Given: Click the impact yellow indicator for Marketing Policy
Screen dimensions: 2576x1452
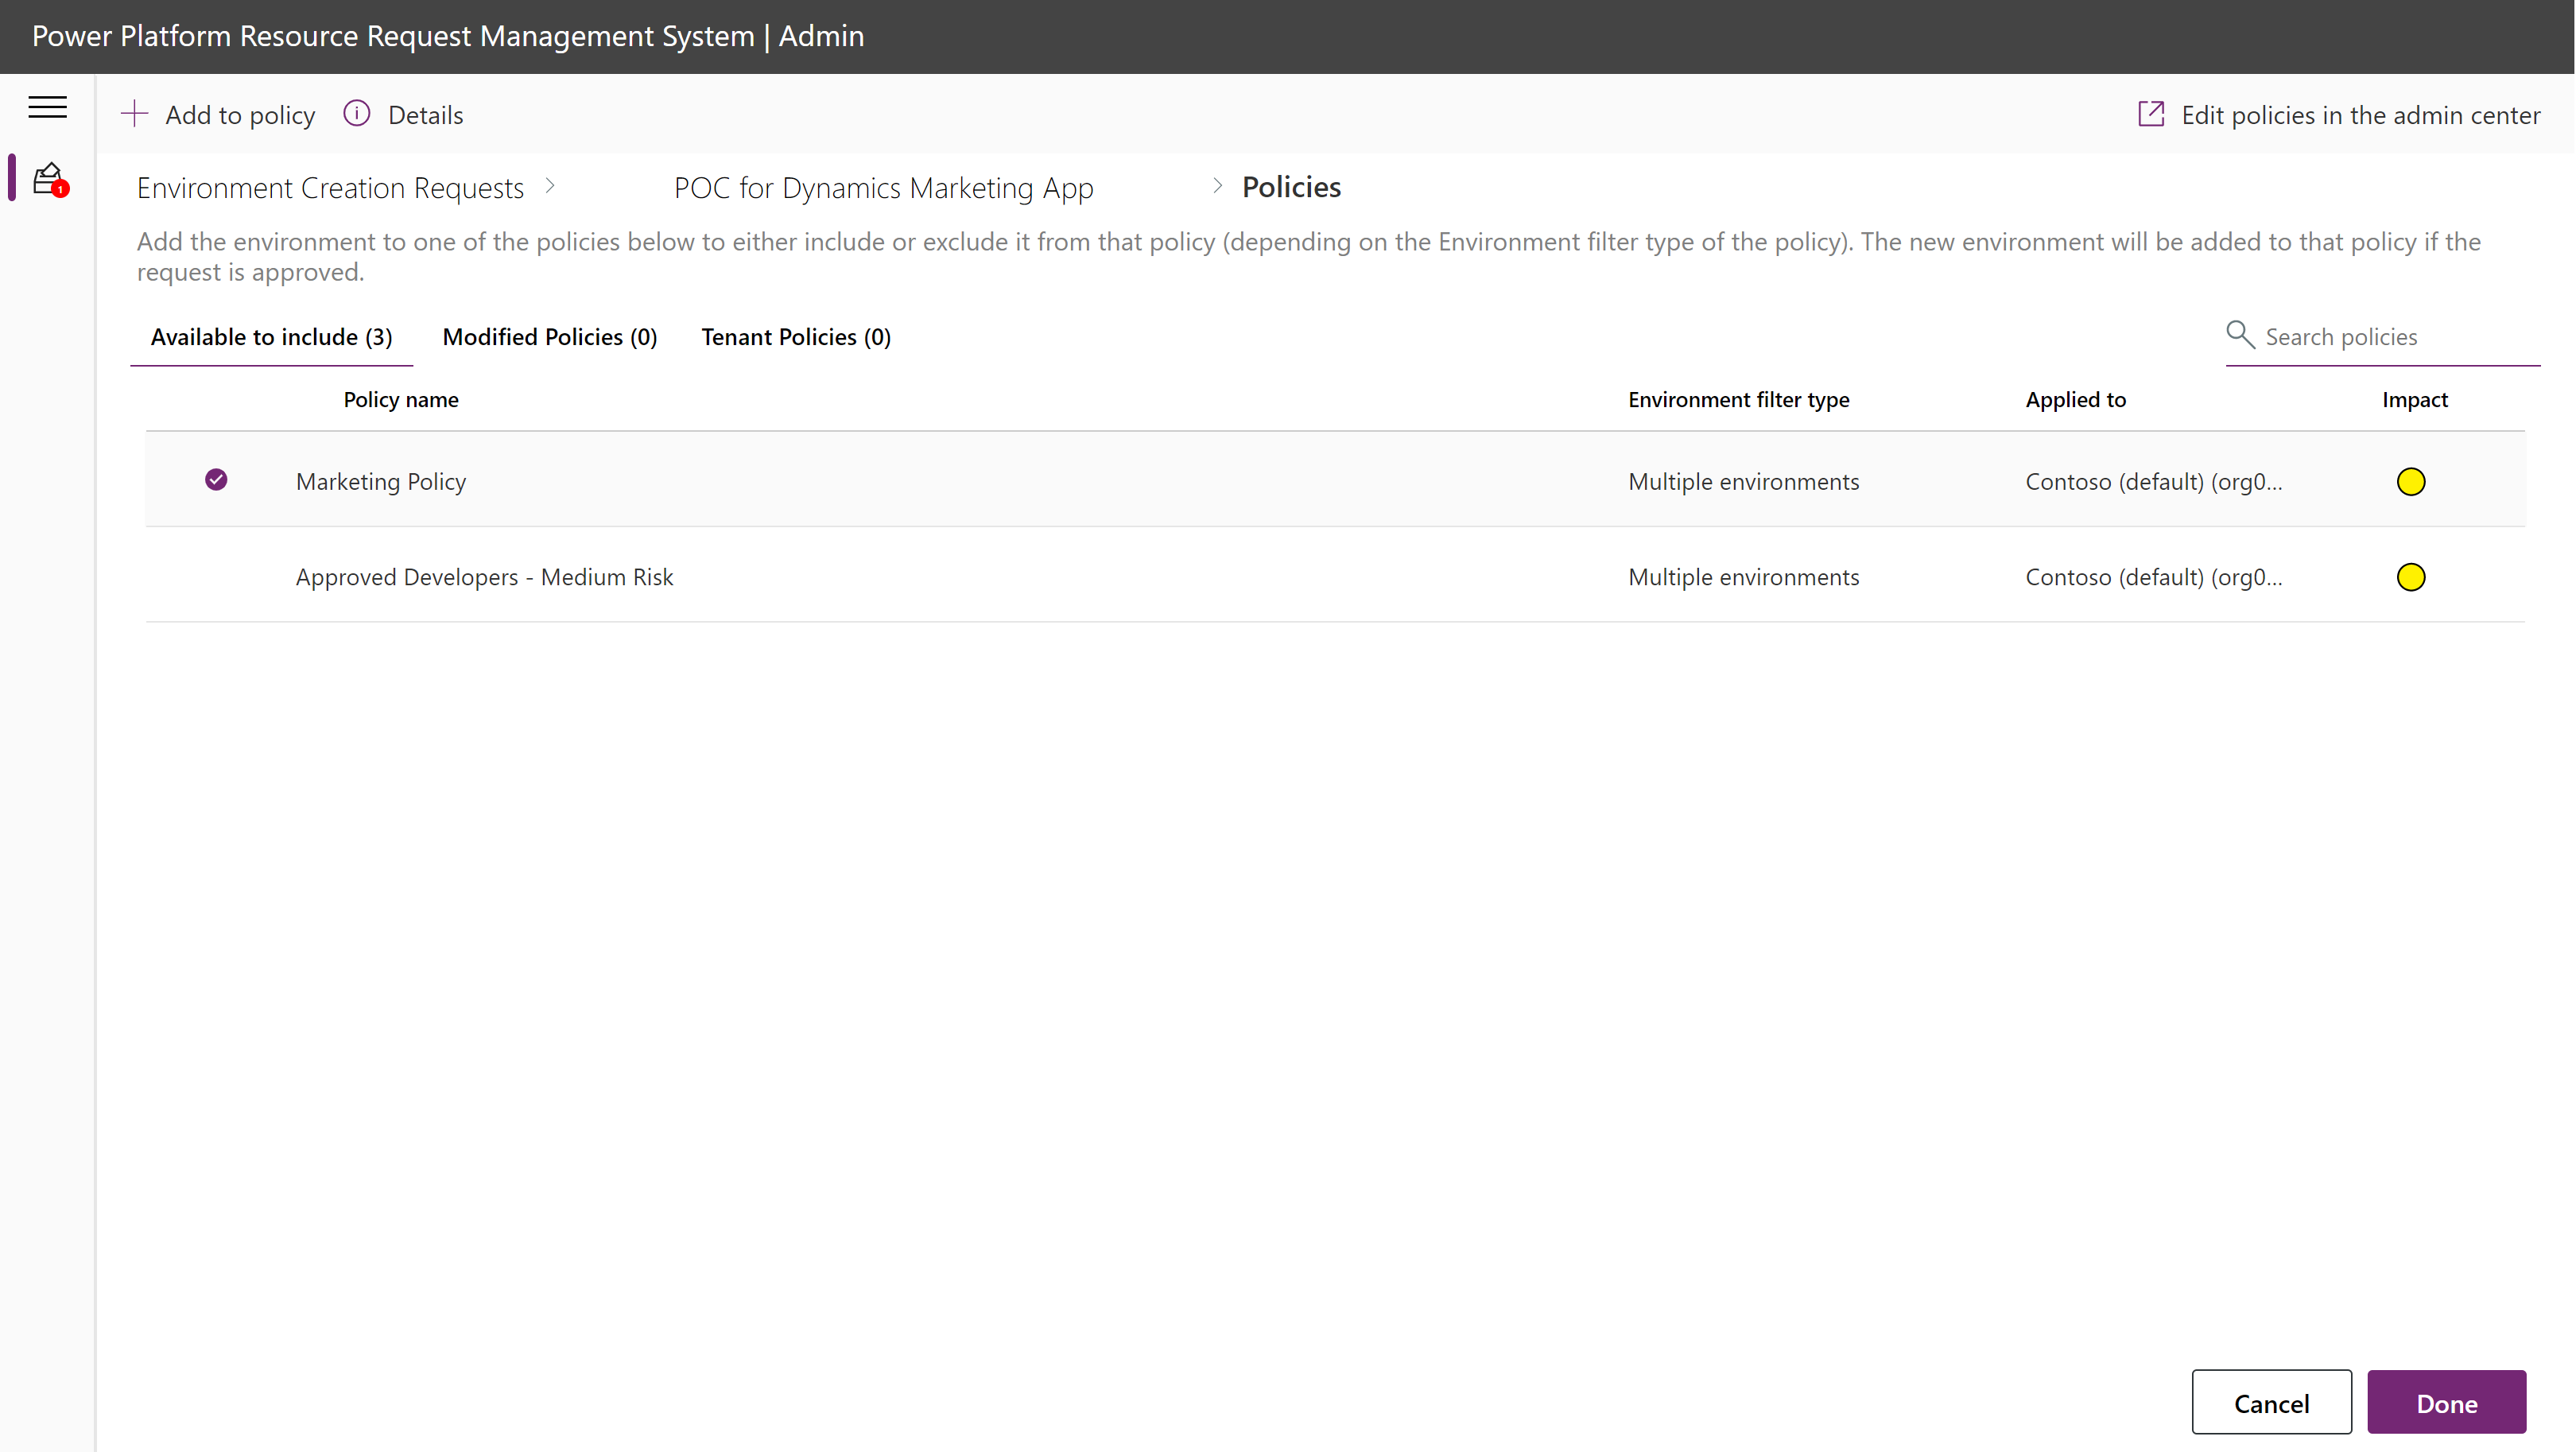Looking at the screenshot, I should [x=2410, y=479].
